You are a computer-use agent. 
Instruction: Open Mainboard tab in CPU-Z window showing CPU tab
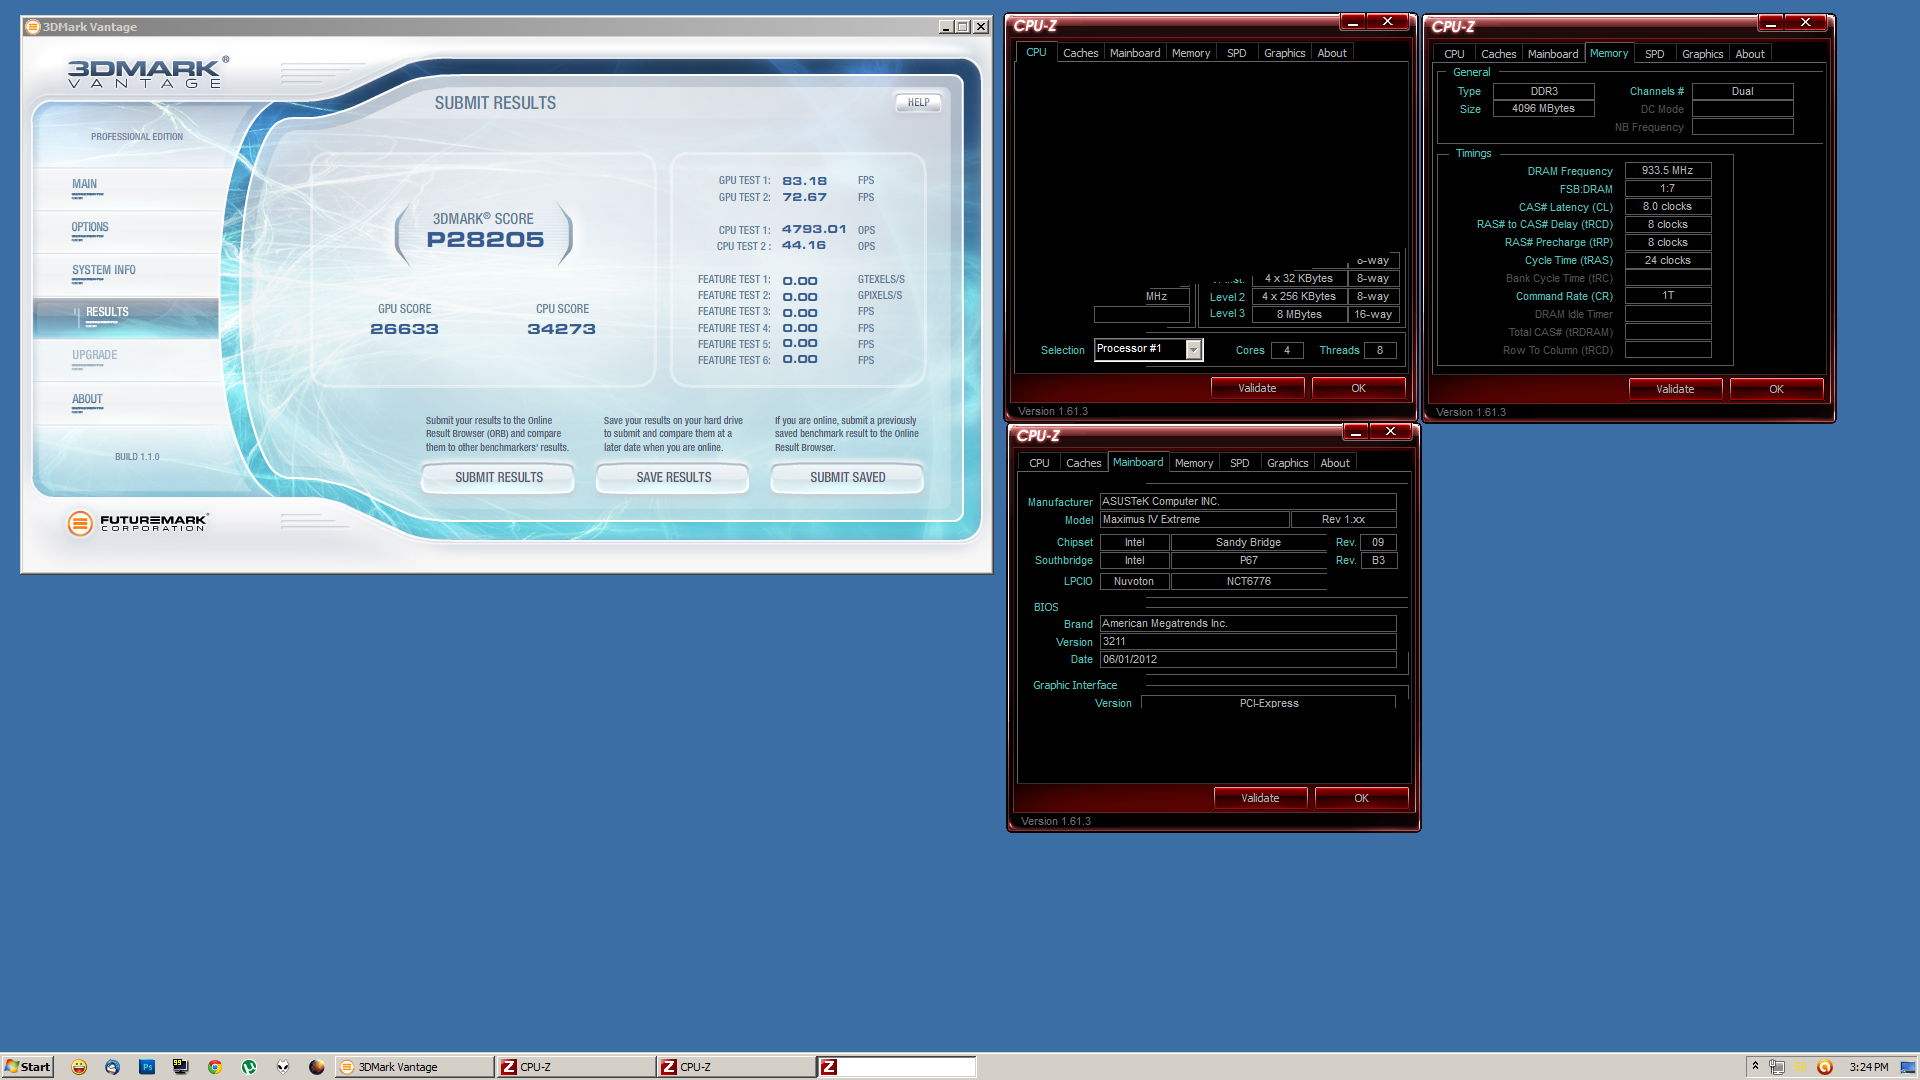coord(1135,53)
